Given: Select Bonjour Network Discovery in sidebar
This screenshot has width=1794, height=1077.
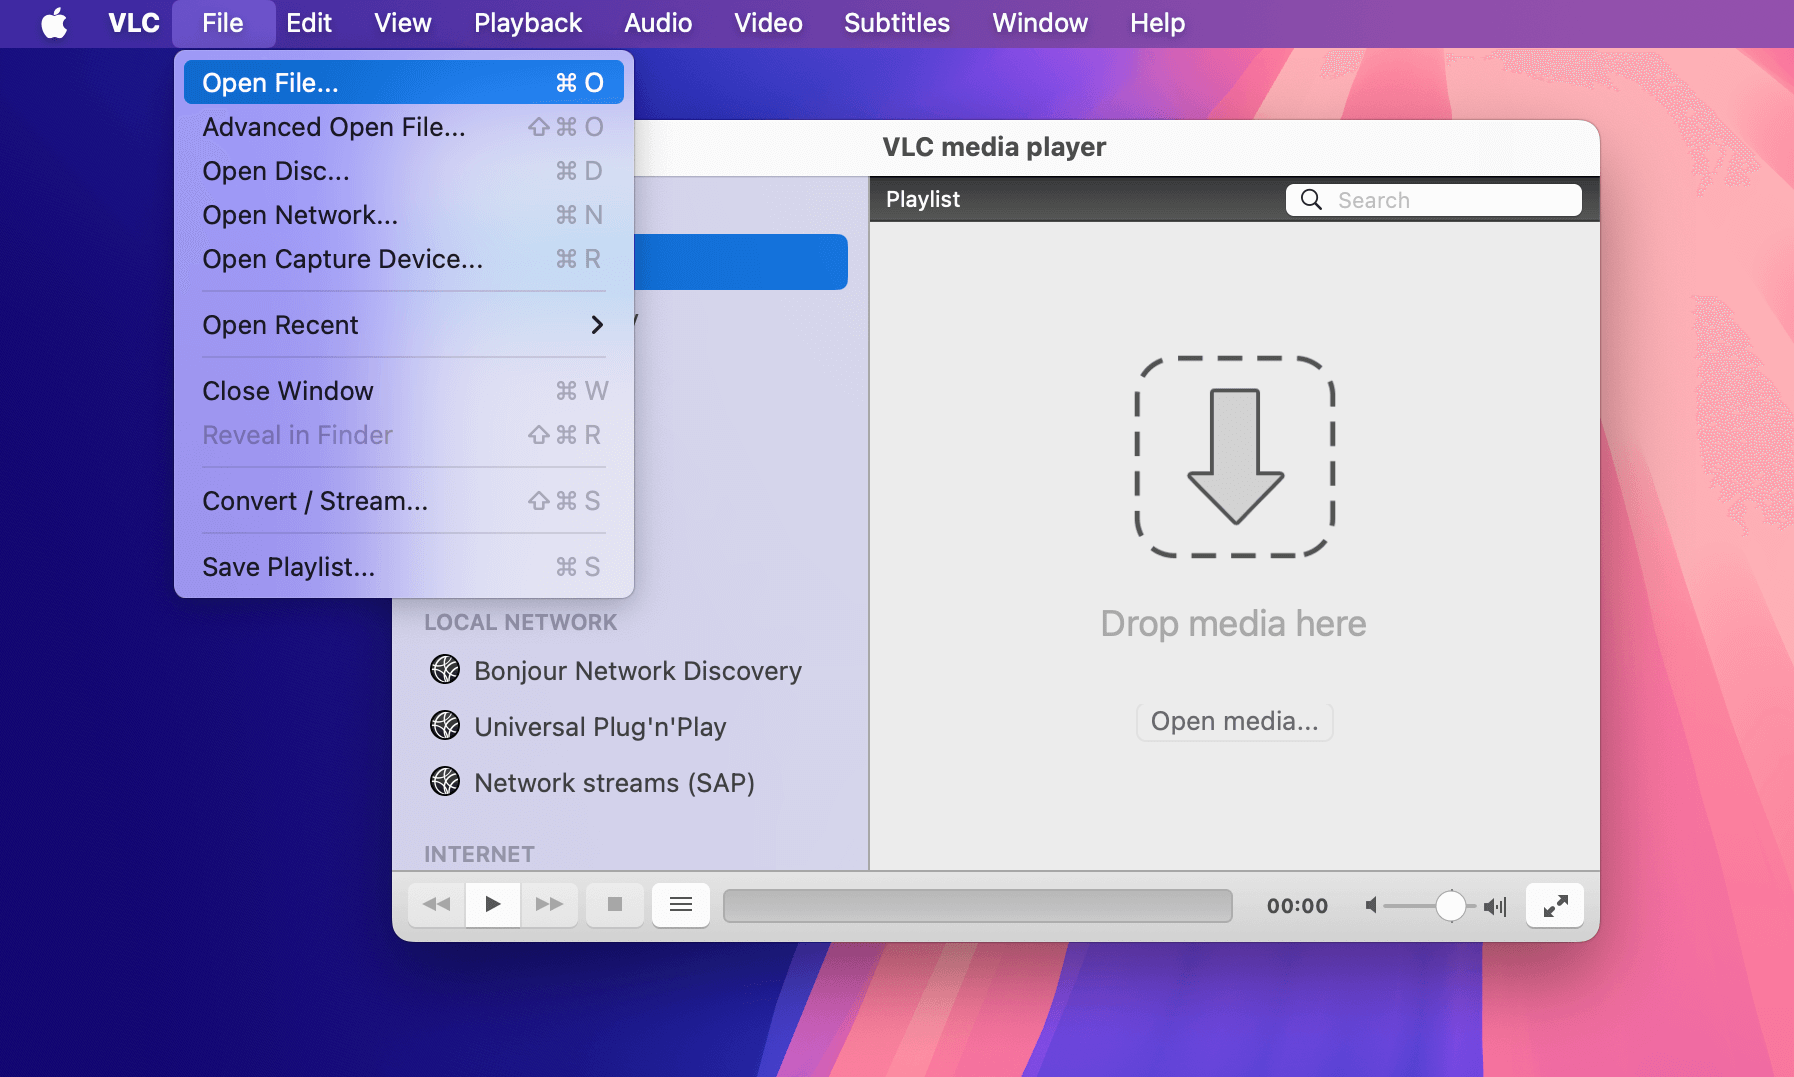Looking at the screenshot, I should [637, 670].
